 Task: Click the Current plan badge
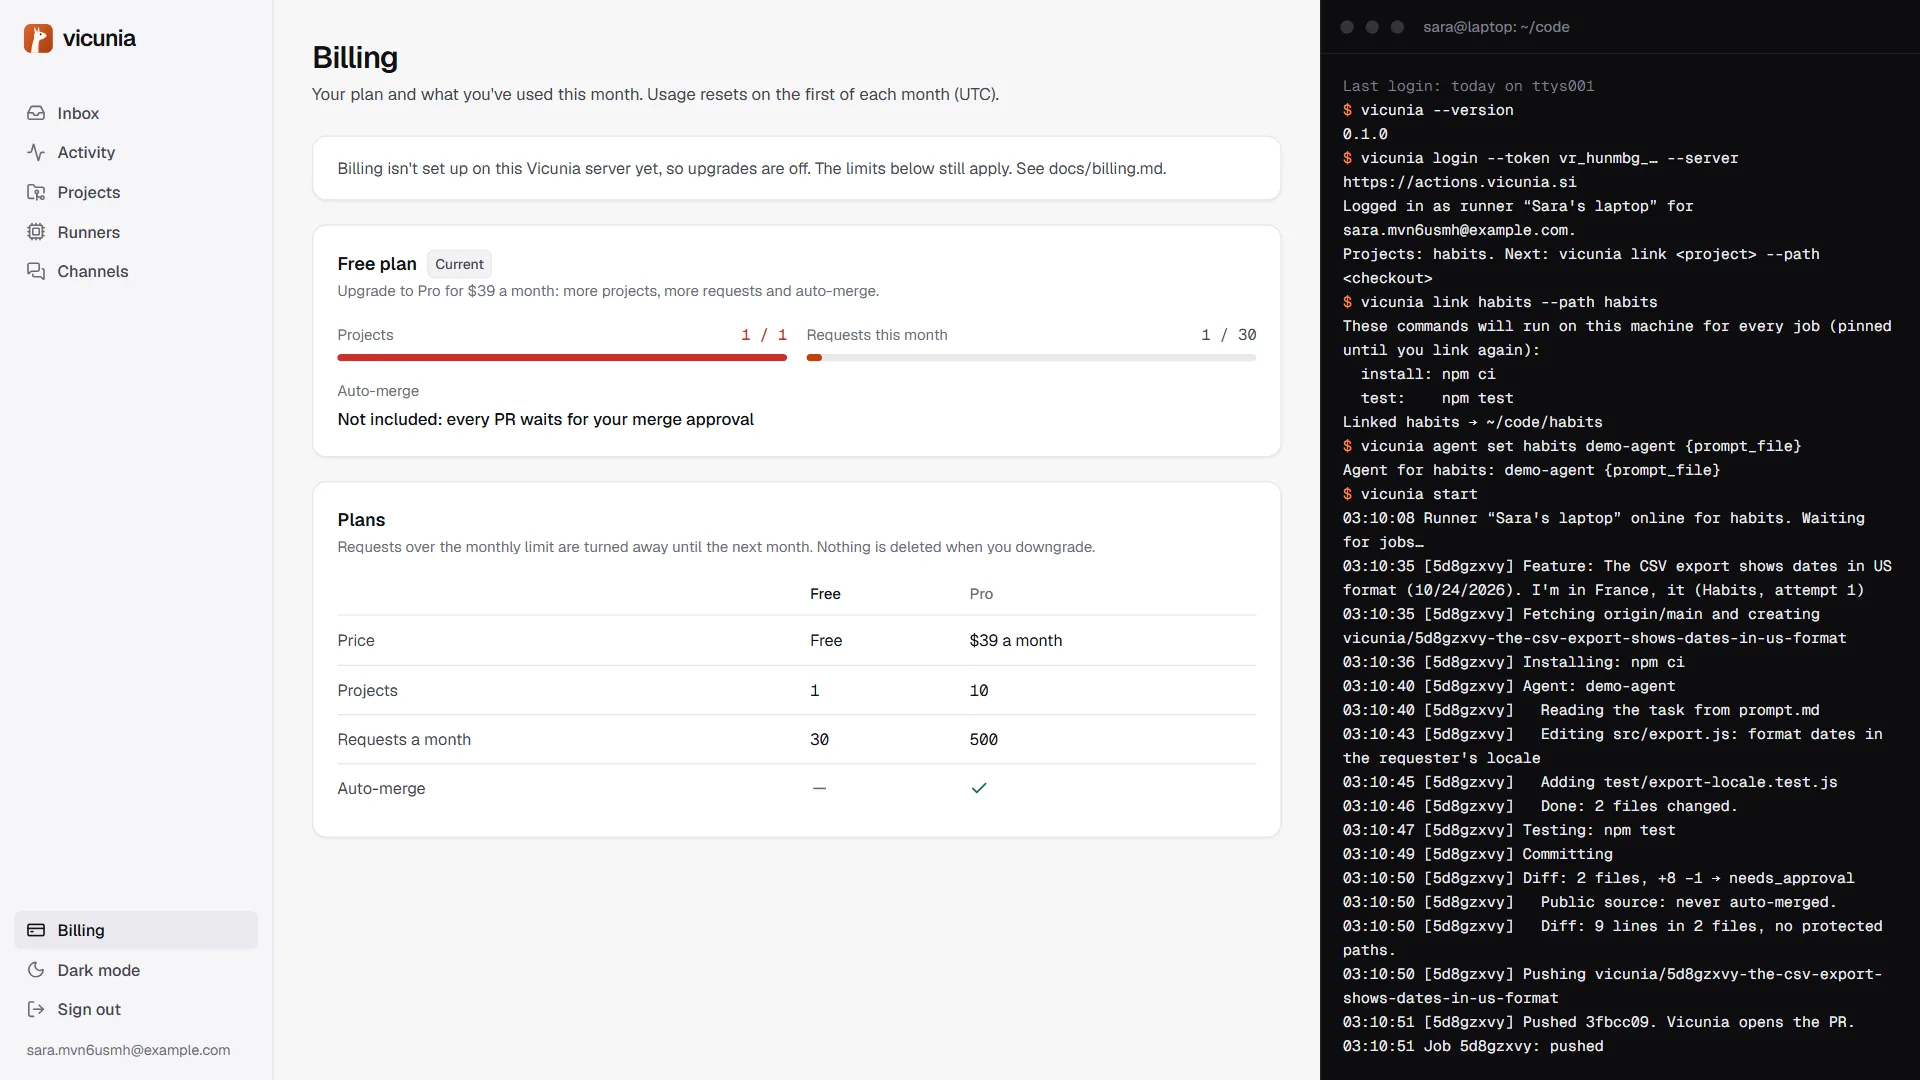tap(459, 264)
